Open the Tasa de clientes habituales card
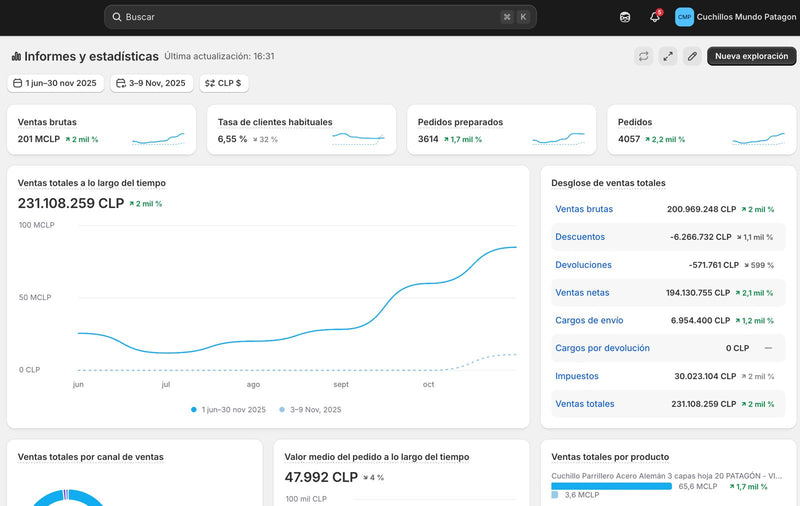The width and height of the screenshot is (800, 506). 302,130
